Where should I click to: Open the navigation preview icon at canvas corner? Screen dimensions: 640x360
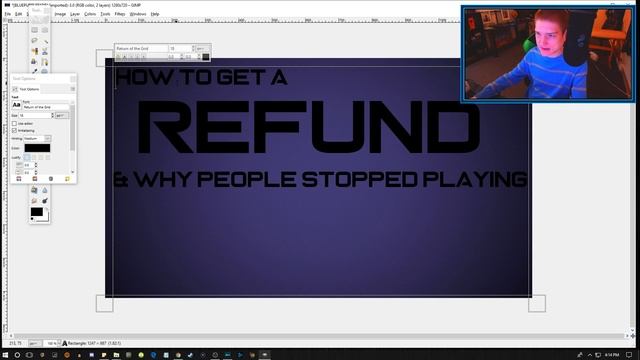point(632,336)
